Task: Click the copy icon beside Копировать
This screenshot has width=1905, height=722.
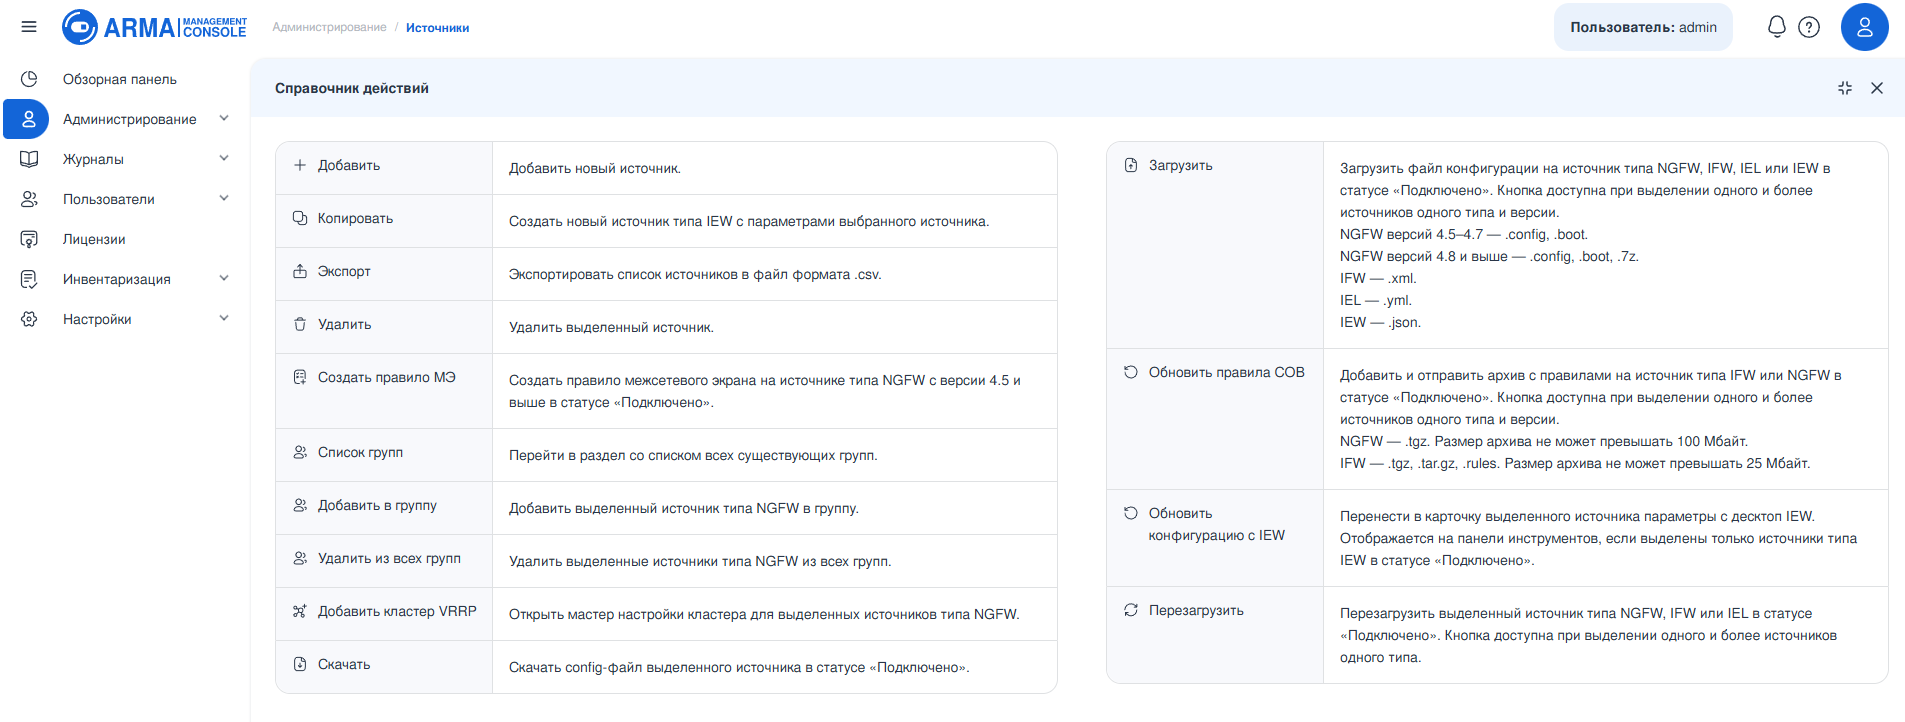Action: click(x=300, y=218)
